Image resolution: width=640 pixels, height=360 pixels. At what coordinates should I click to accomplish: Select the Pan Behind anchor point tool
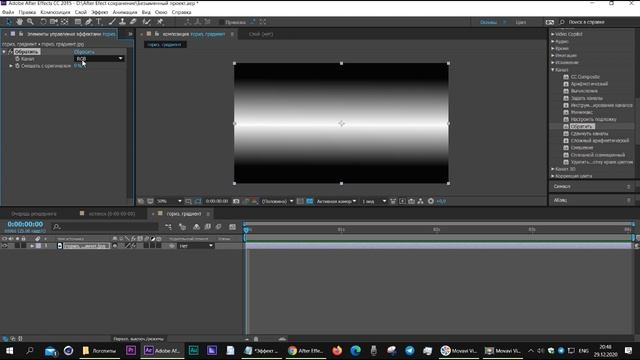click(64, 22)
